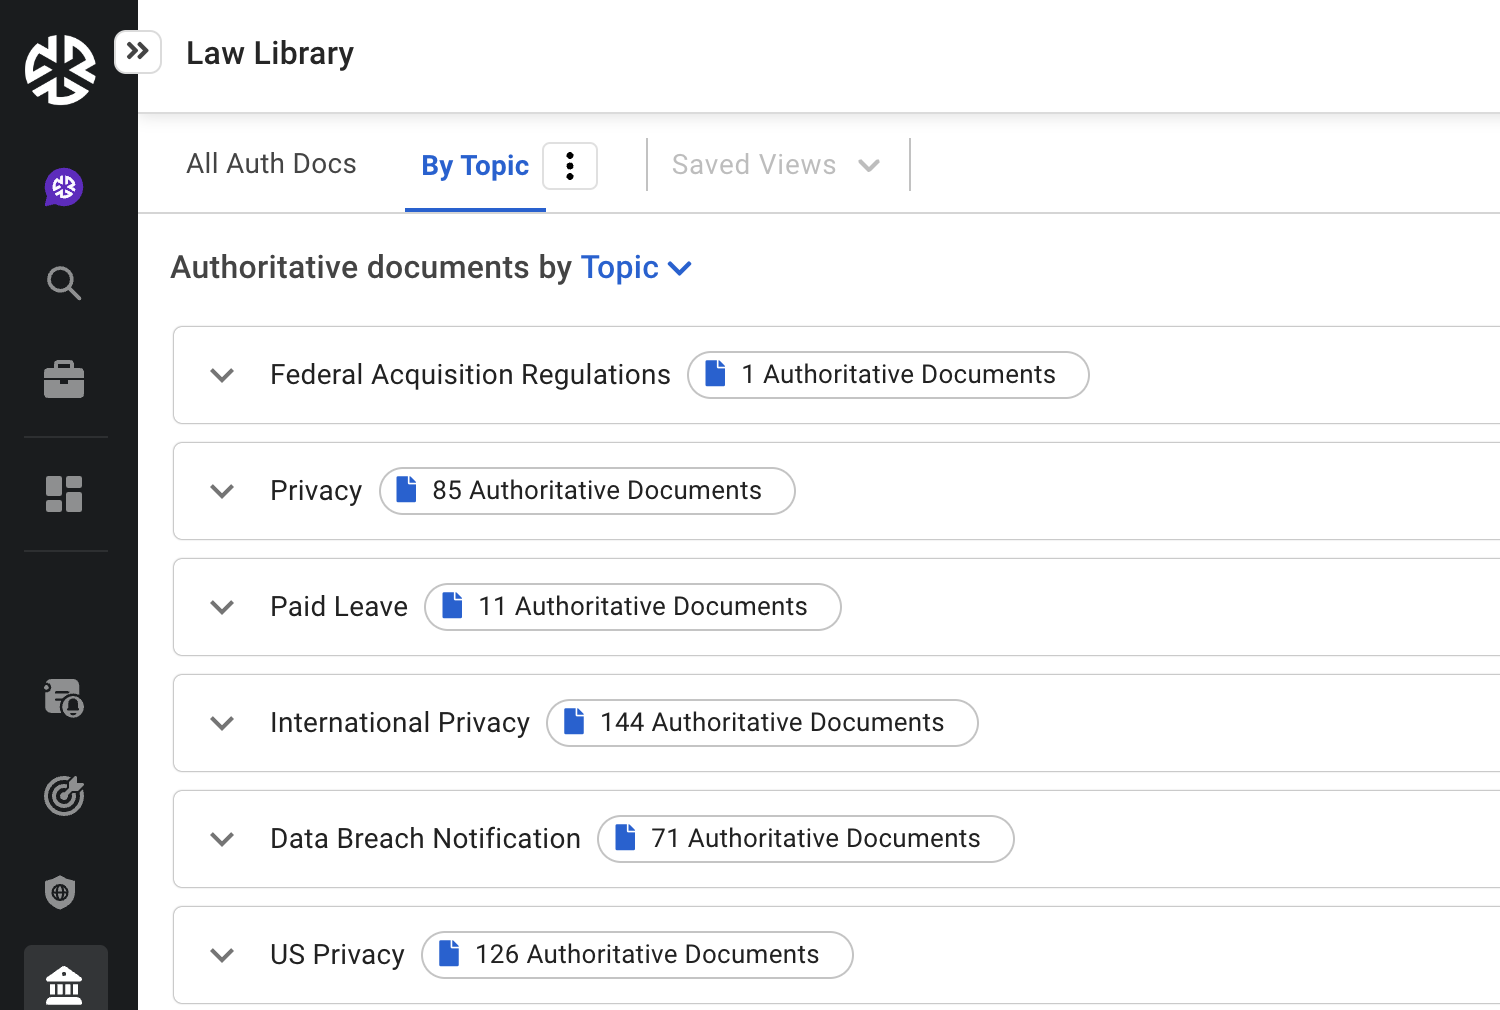Open the dashboard grid icon
Viewport: 1500px width, 1010px height.
(x=64, y=494)
